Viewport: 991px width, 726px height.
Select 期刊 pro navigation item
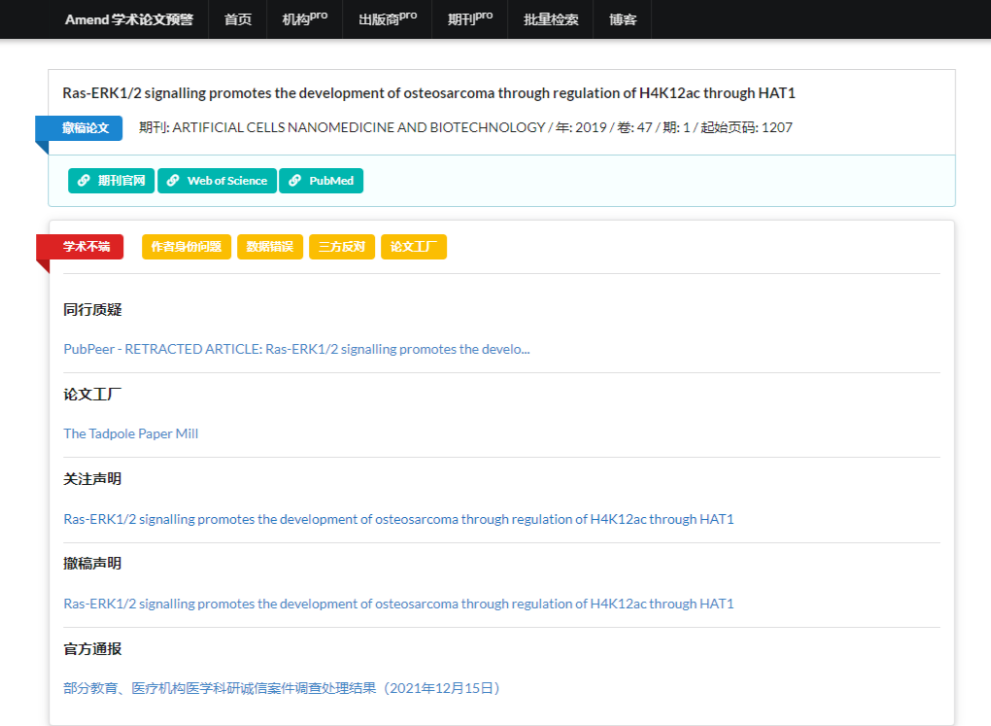click(x=470, y=20)
